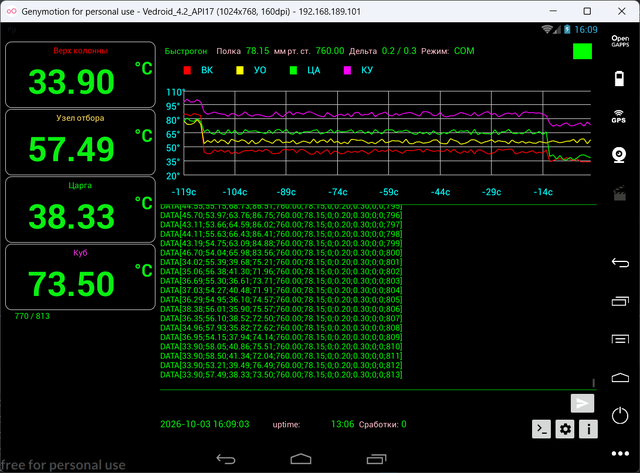
Task: Click the temperature chart area
Action: click(387, 133)
